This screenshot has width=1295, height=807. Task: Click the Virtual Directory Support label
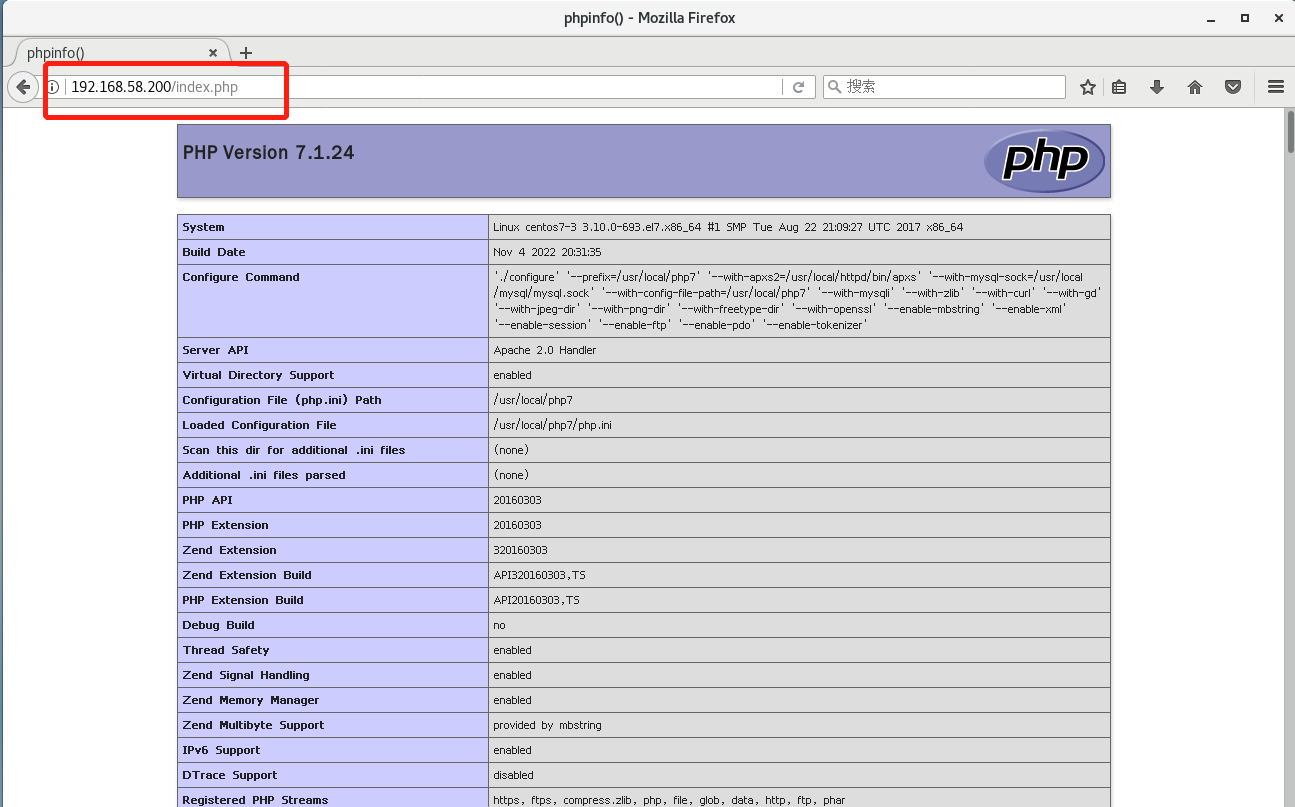[x=258, y=375]
